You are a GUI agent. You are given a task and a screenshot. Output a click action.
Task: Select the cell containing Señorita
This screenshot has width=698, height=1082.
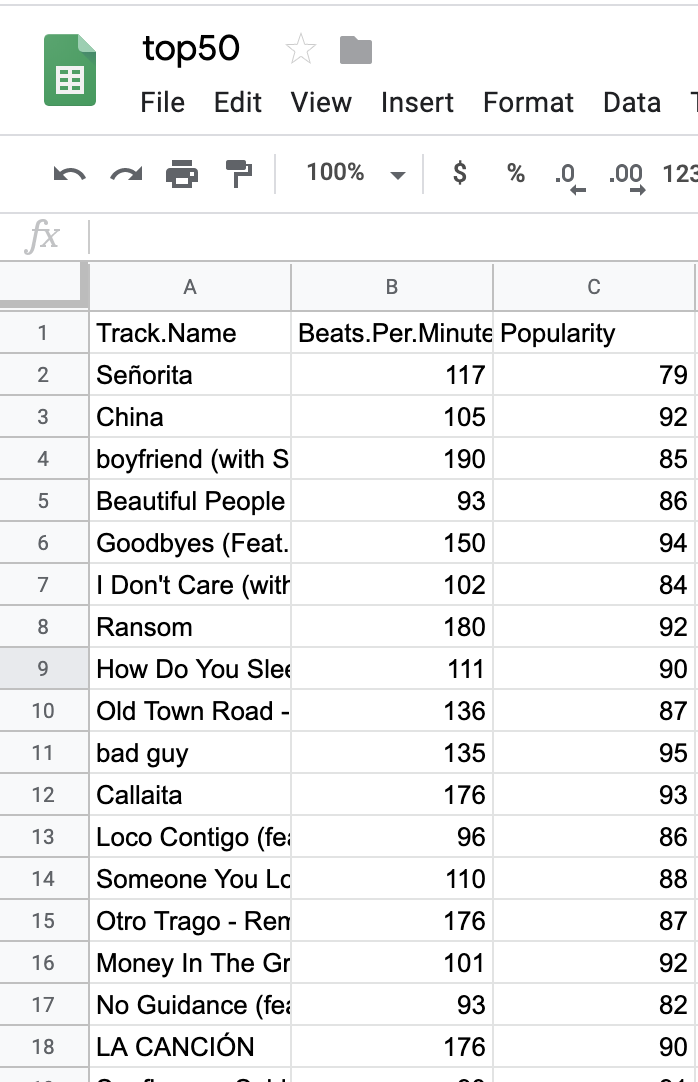(x=190, y=374)
